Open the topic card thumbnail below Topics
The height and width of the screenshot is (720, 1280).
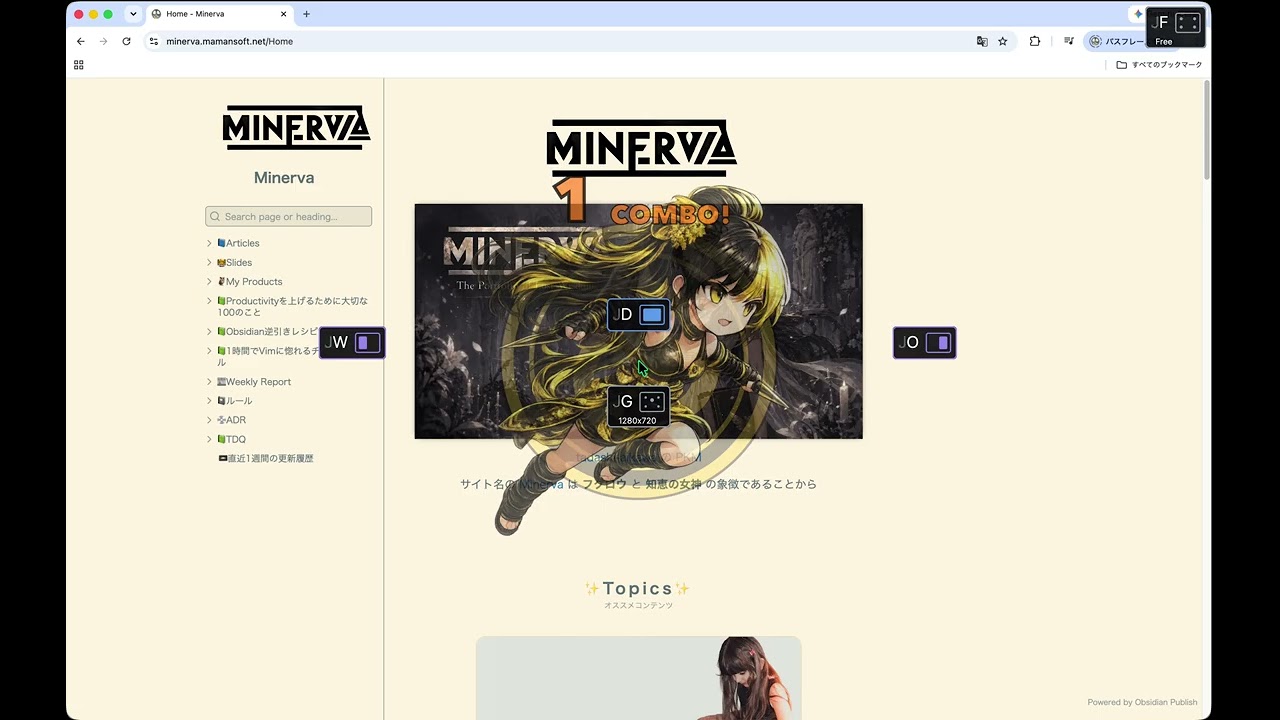click(638, 678)
